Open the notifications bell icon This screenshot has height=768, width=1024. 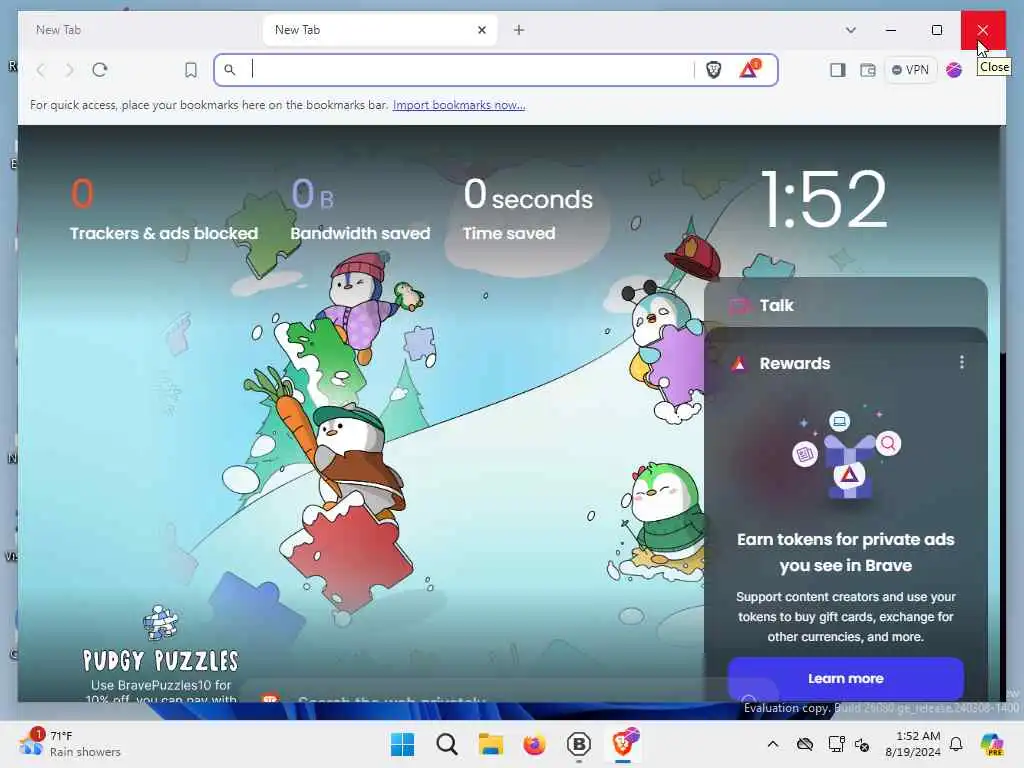956,744
